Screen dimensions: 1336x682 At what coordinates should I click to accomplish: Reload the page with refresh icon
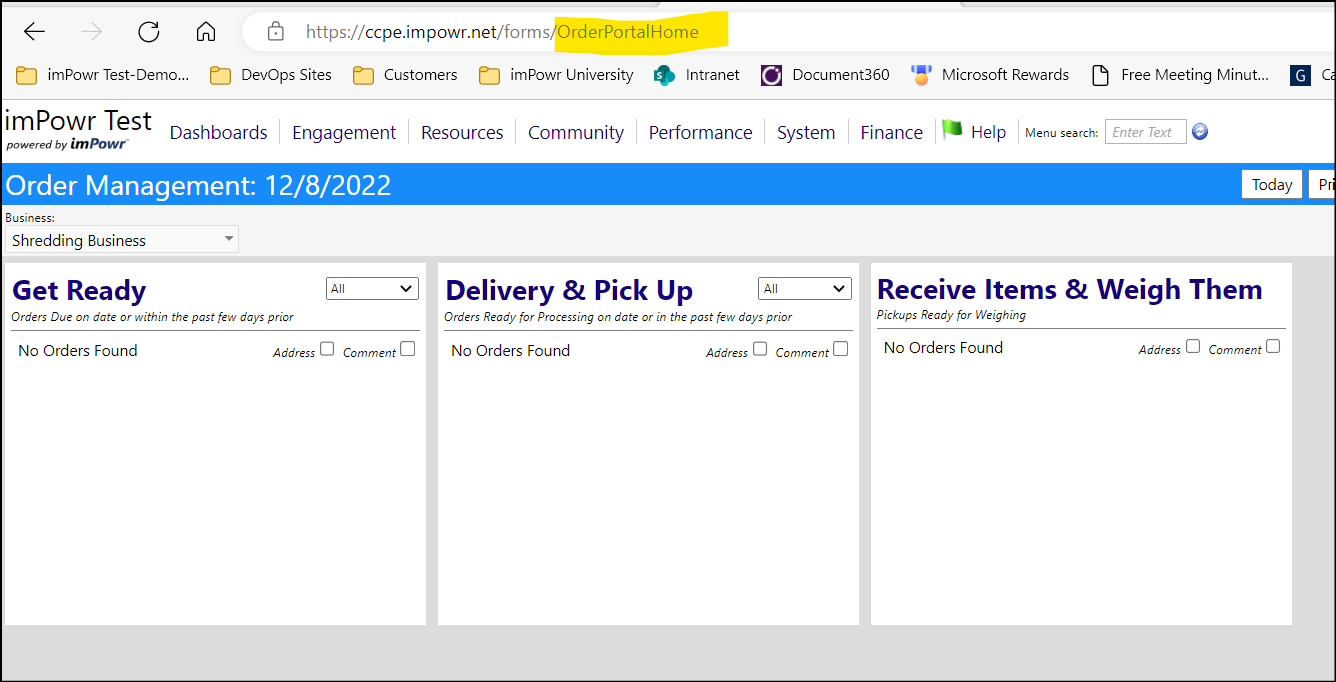point(149,32)
